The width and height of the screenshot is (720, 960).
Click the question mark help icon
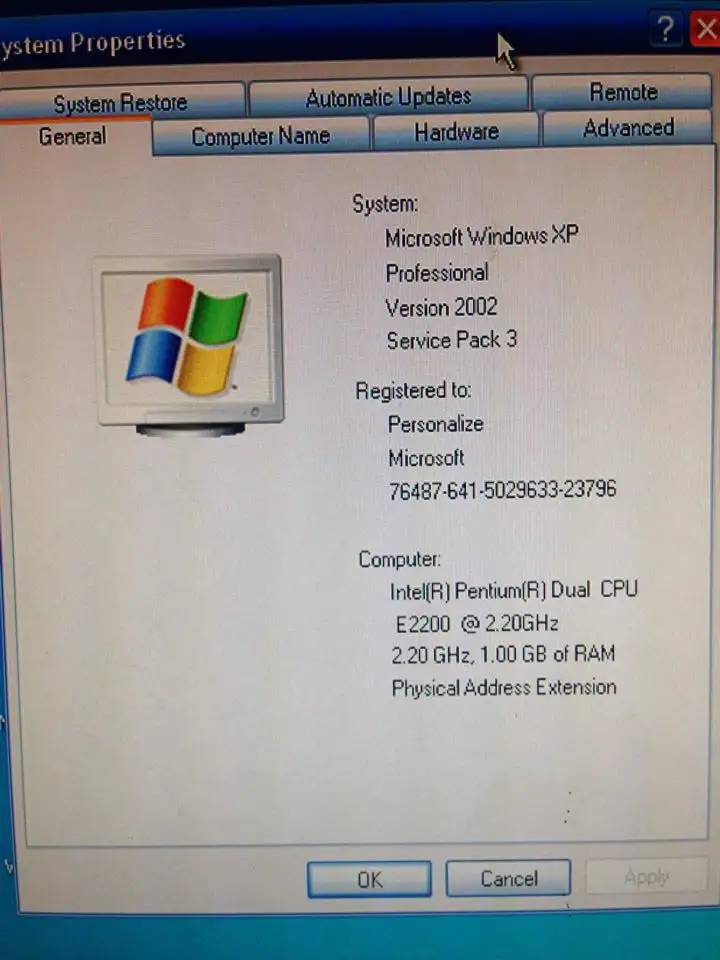[x=665, y=29]
